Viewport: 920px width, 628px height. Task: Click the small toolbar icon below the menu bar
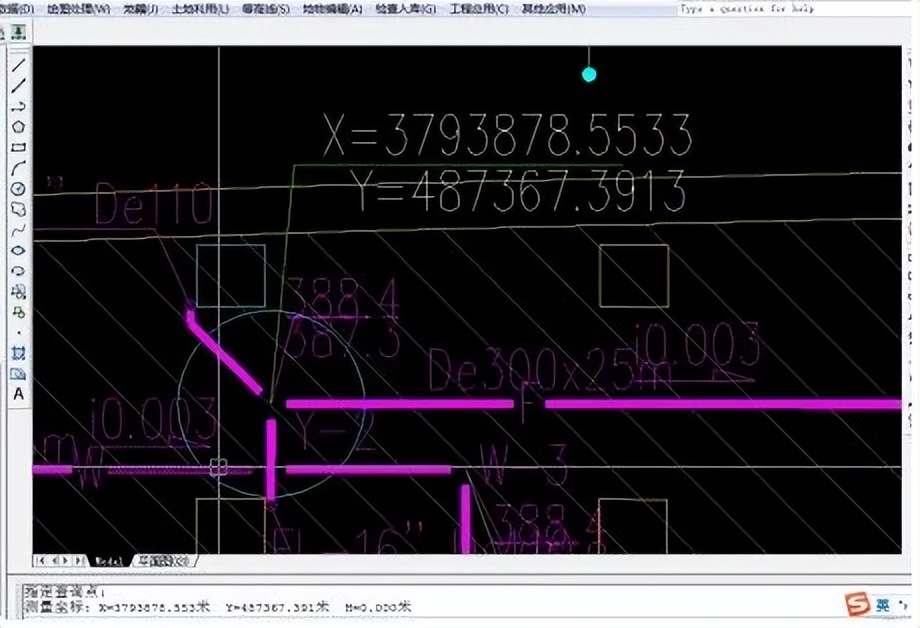19,32
